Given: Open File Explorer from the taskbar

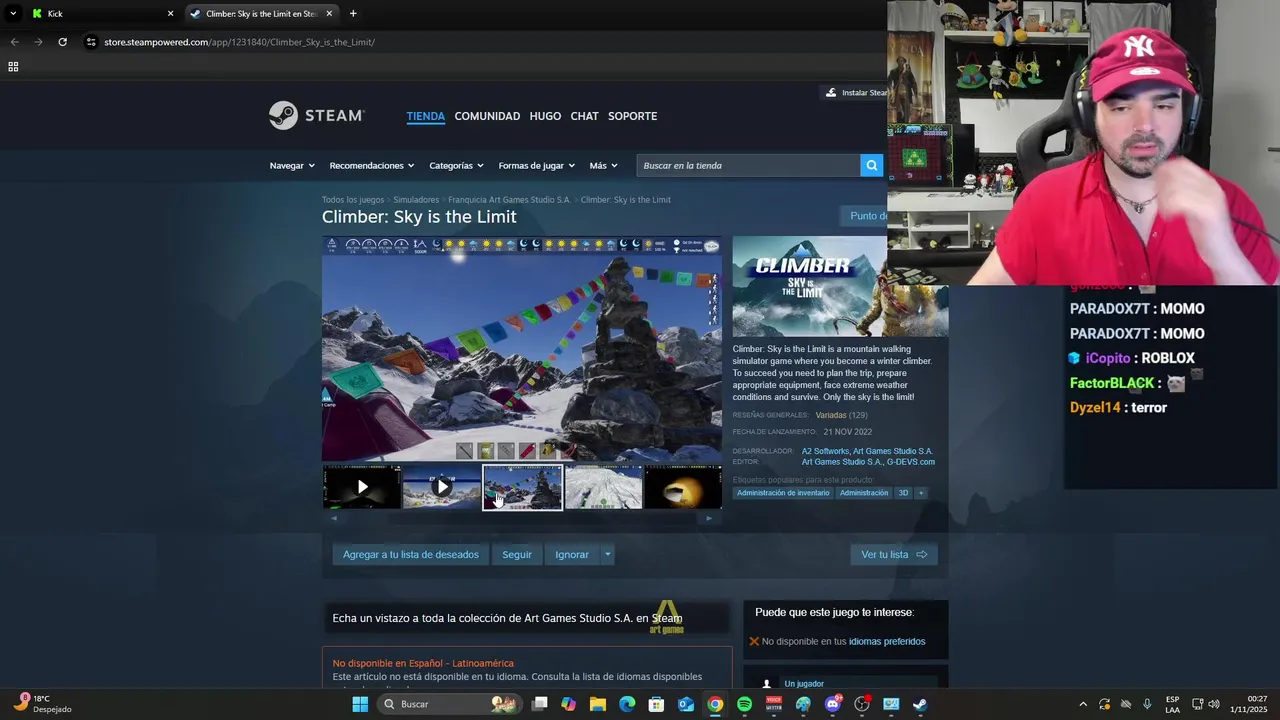Looking at the screenshot, I should tap(598, 704).
